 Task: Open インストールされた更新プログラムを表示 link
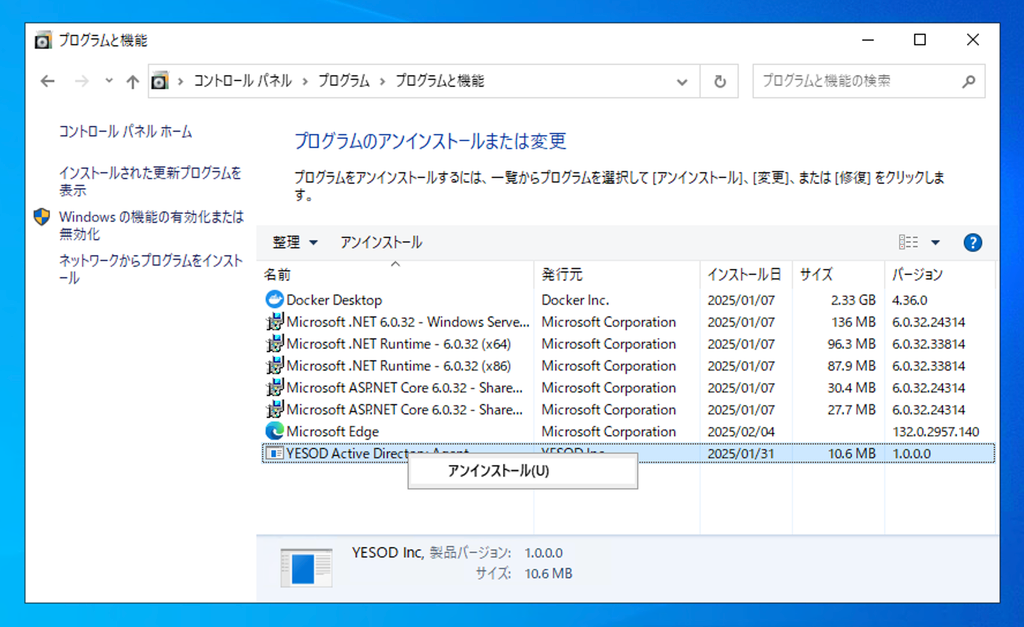150,181
